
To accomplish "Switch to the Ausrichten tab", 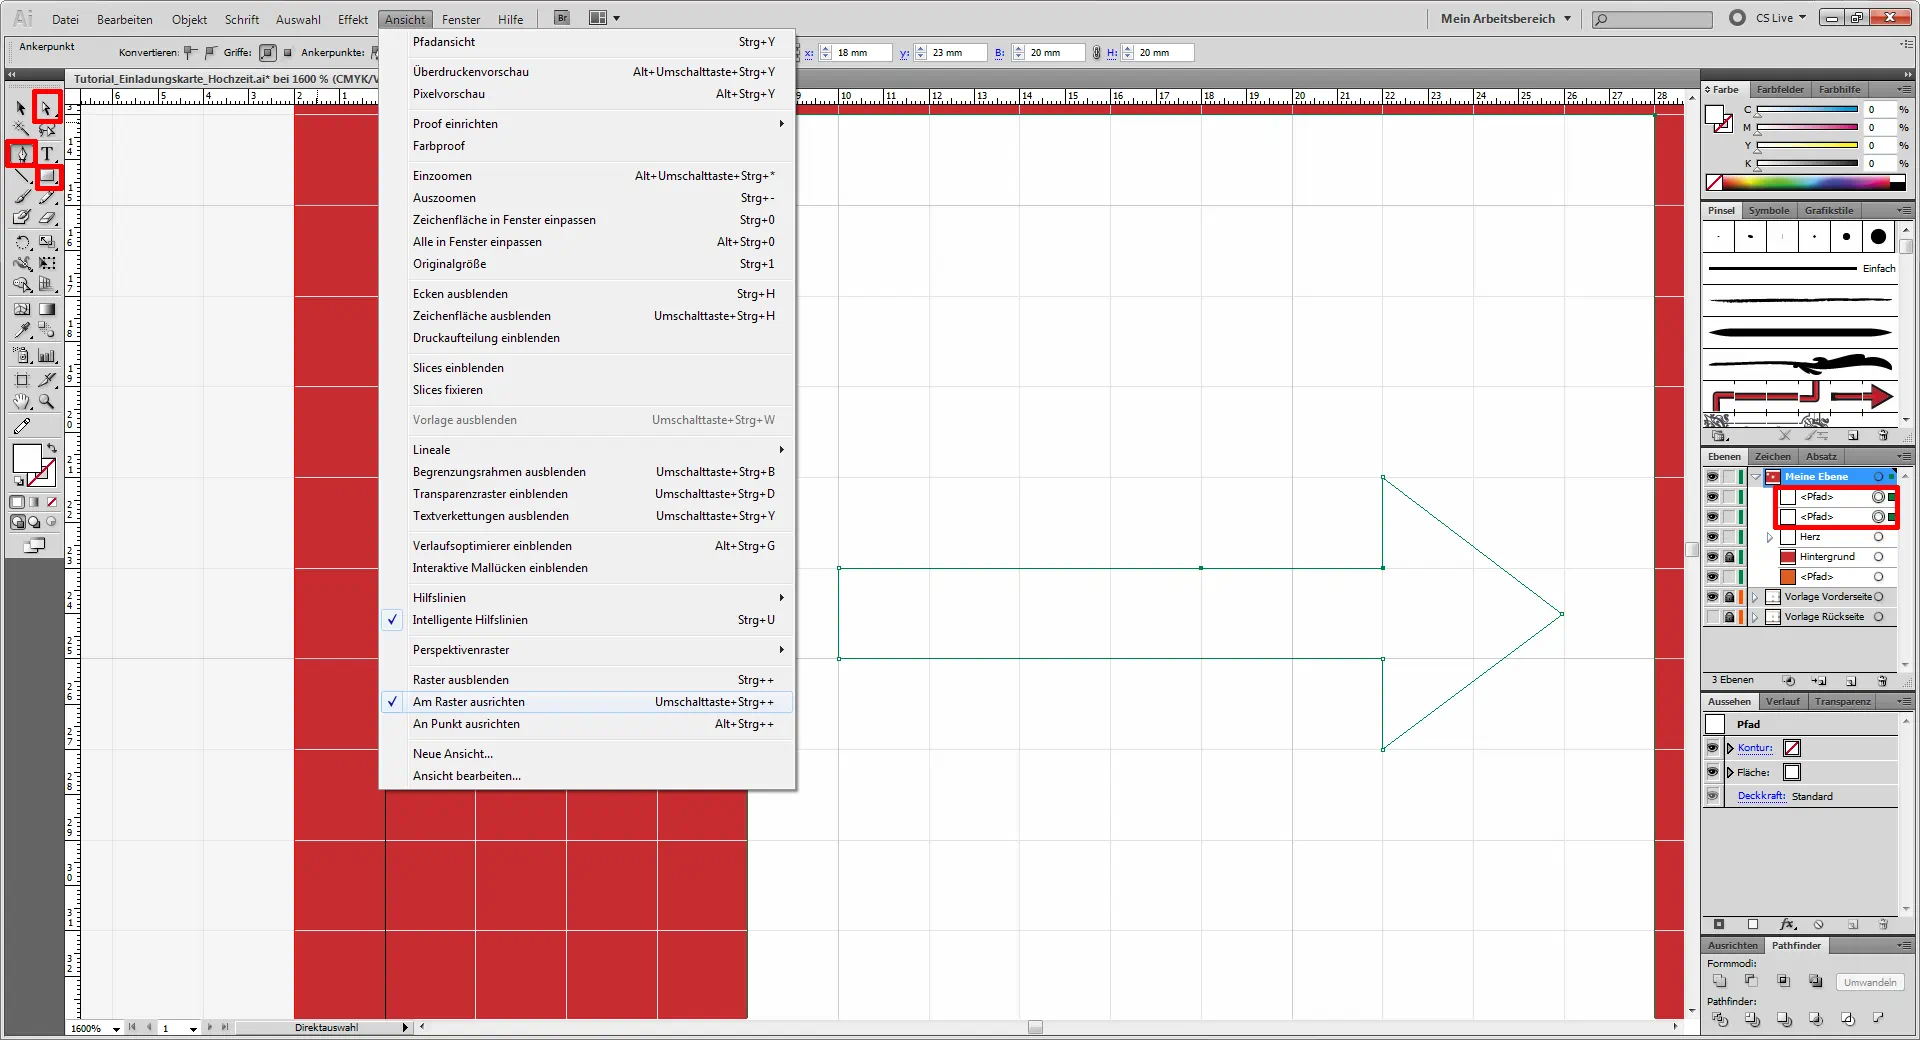I will pyautogui.click(x=1732, y=945).
